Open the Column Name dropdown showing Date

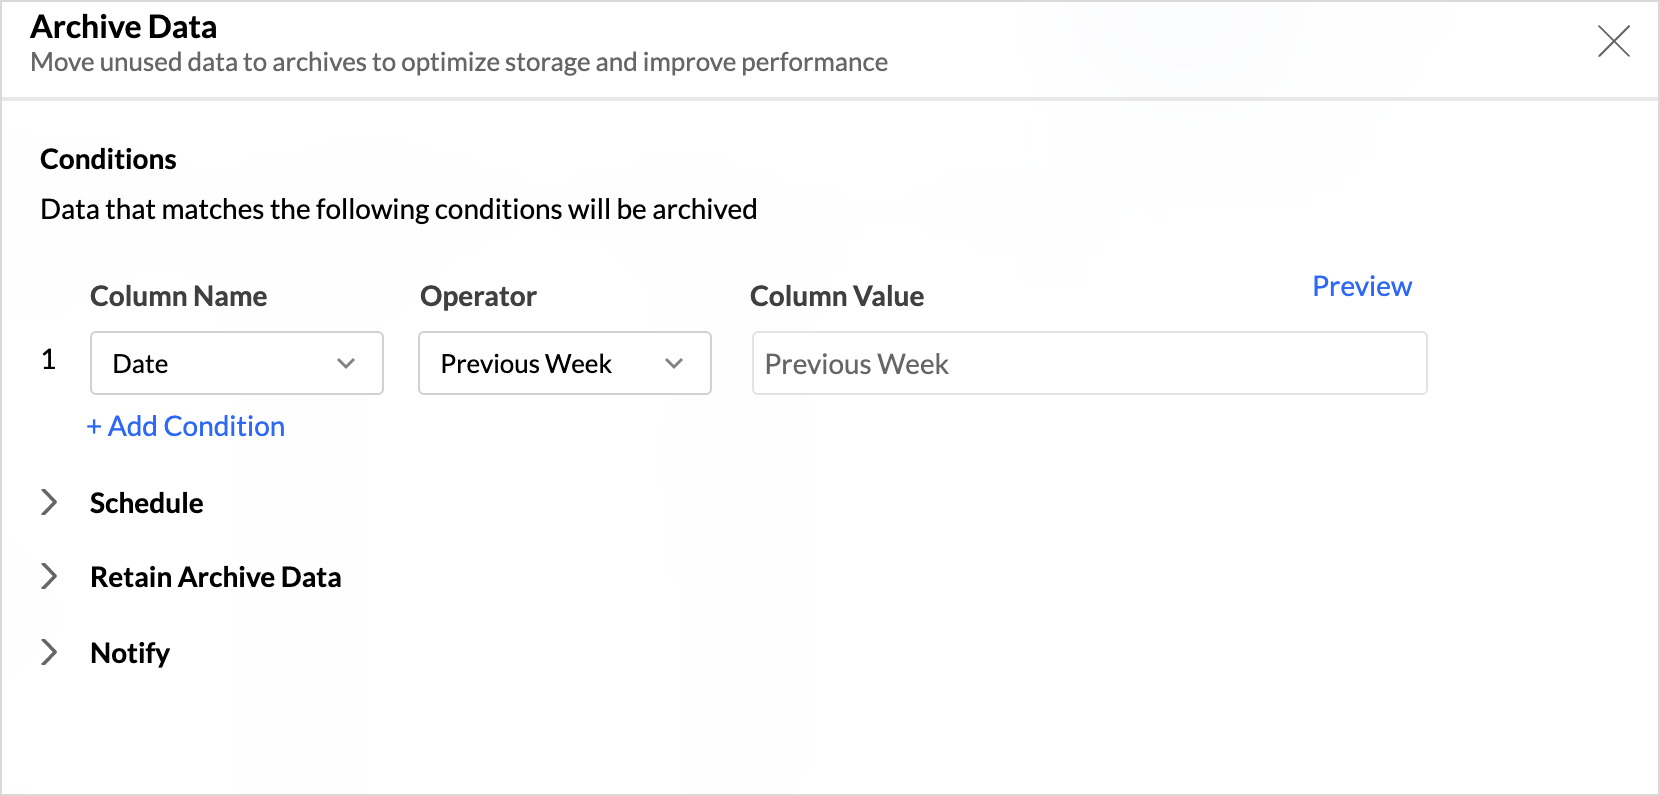click(x=220, y=363)
